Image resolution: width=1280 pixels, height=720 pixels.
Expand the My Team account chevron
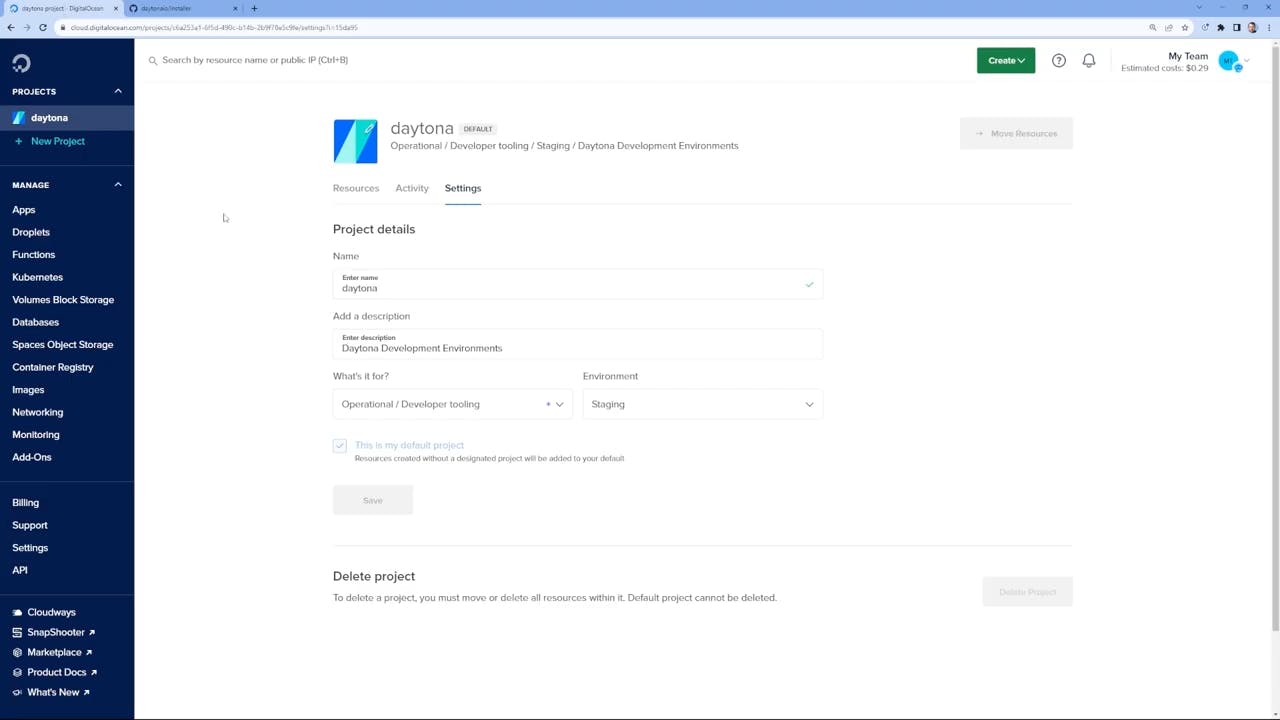1247,61
